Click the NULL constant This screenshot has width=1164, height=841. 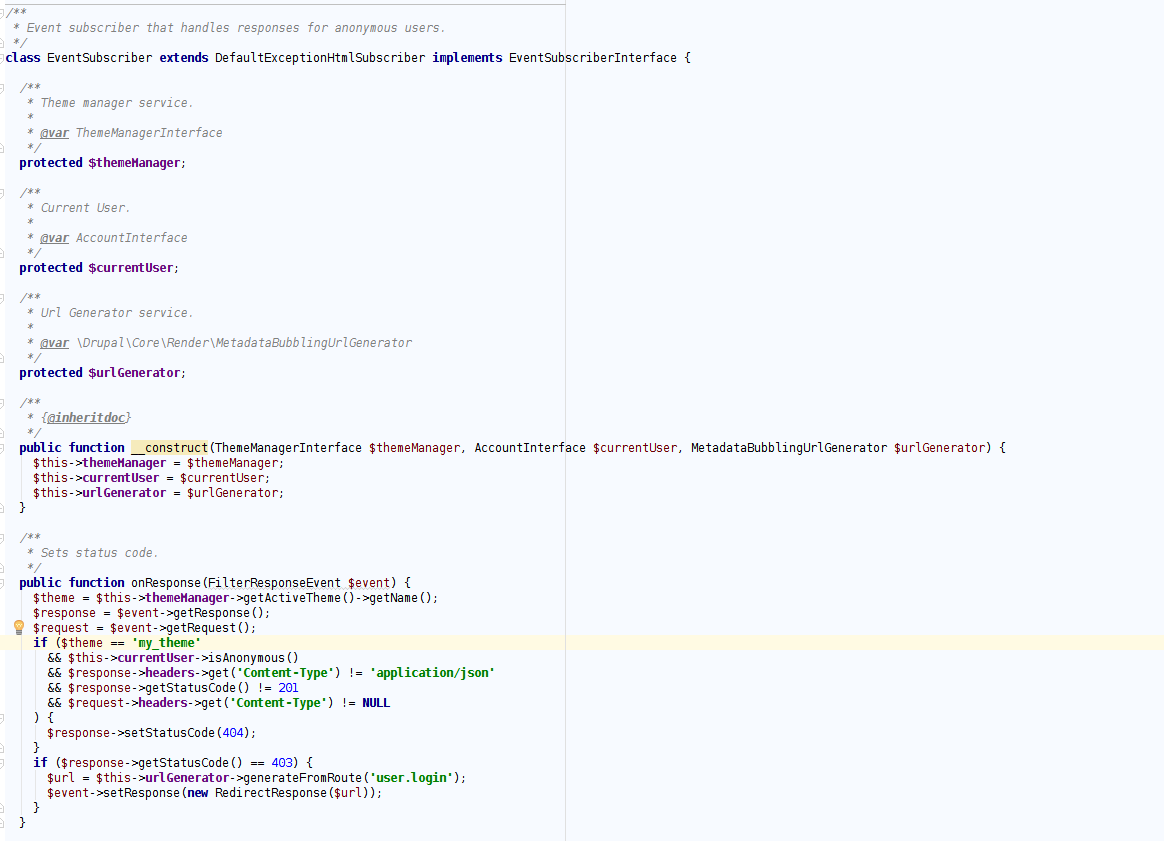(x=376, y=703)
